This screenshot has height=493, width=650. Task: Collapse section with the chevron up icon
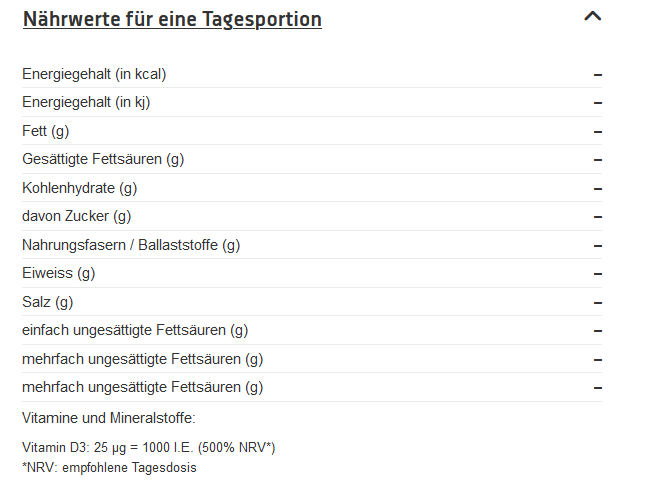click(x=592, y=17)
